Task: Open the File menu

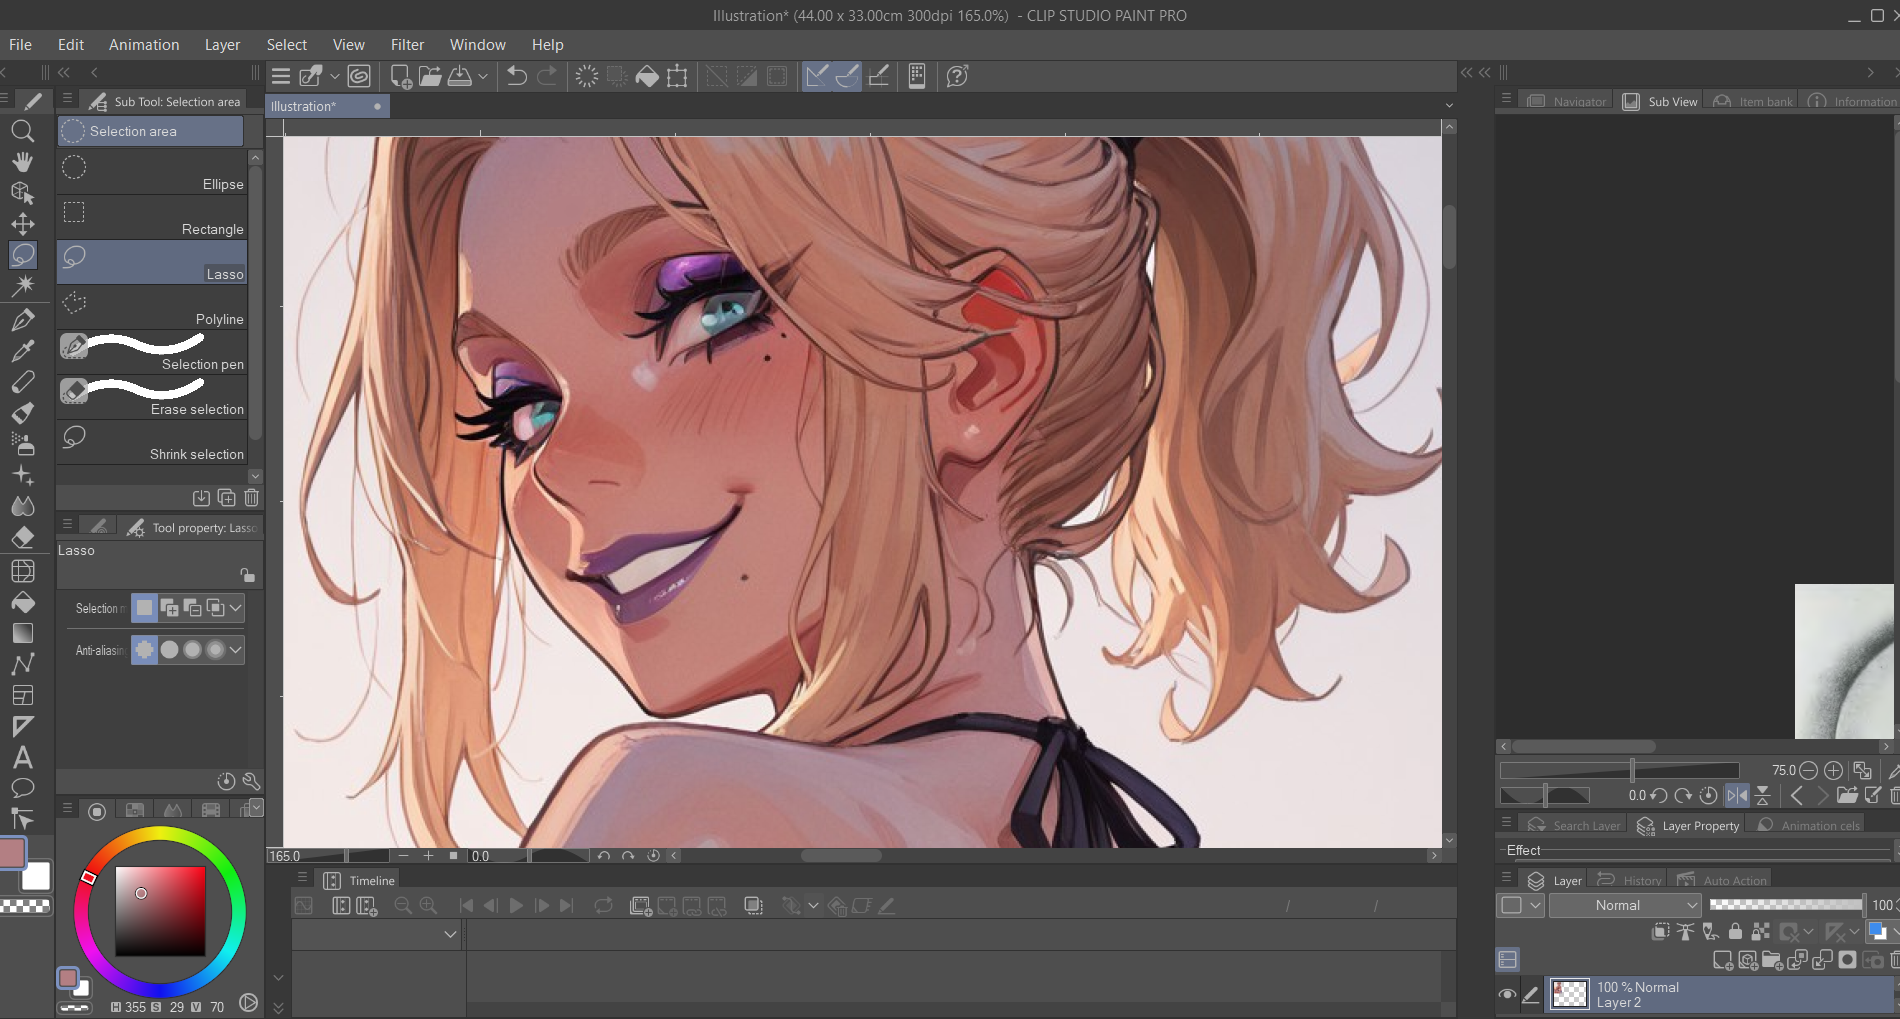Action: [20, 45]
